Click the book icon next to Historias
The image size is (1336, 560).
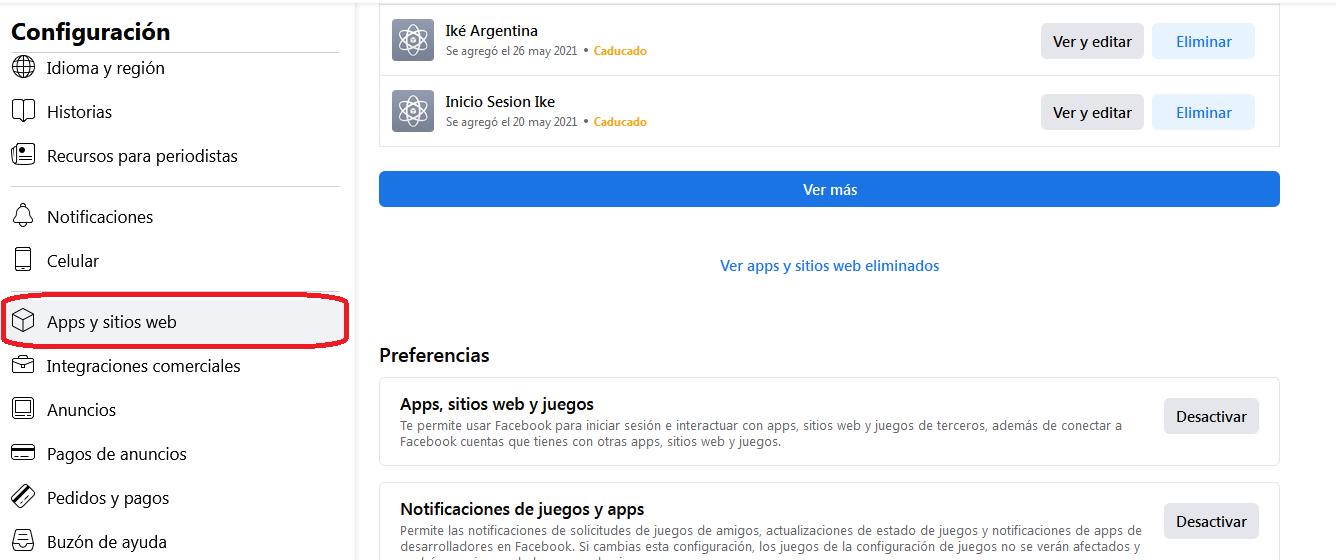(x=23, y=112)
